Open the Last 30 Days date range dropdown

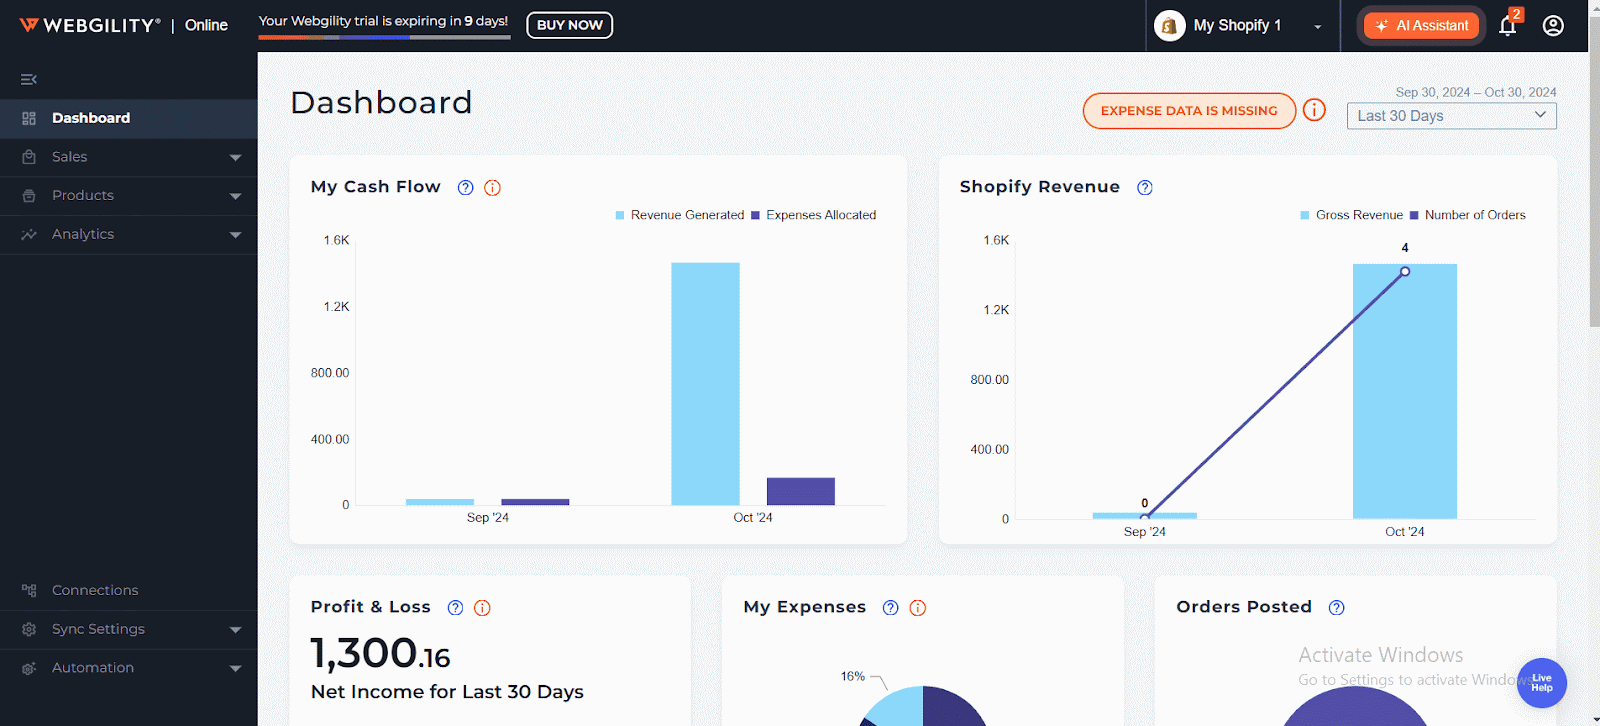(x=1451, y=116)
